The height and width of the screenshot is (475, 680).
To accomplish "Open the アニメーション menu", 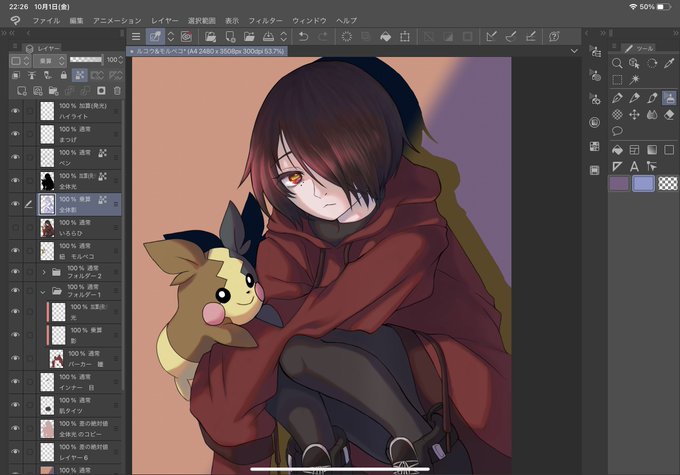I will click(x=117, y=20).
